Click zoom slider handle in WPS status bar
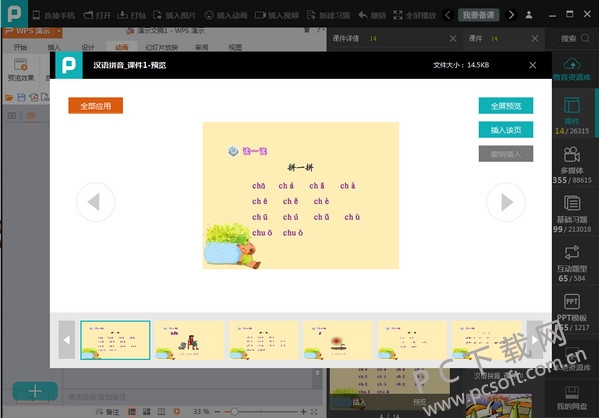The image size is (599, 418). click(235, 412)
